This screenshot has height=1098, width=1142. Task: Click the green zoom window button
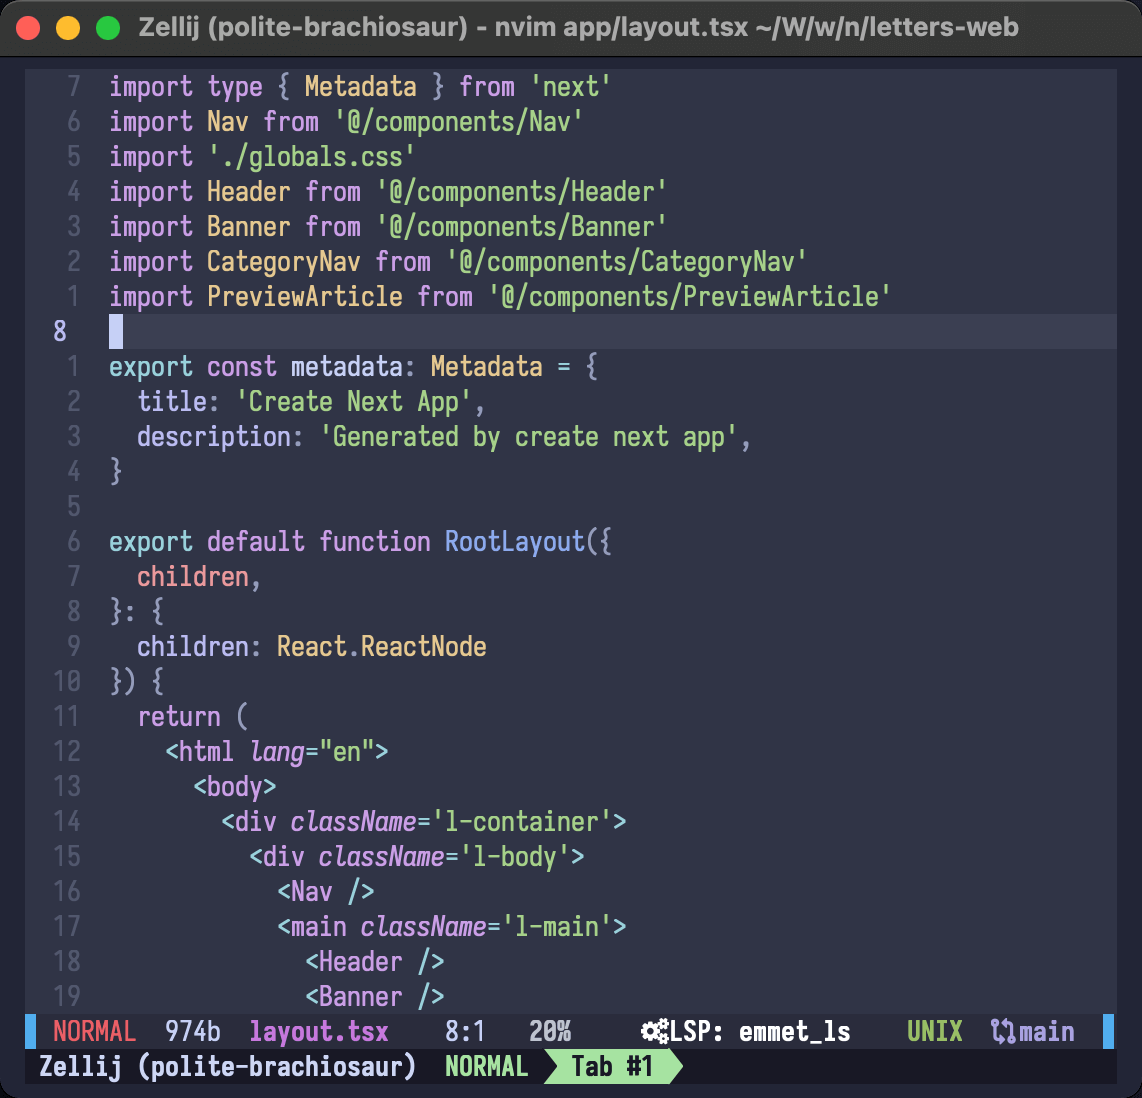click(x=107, y=28)
